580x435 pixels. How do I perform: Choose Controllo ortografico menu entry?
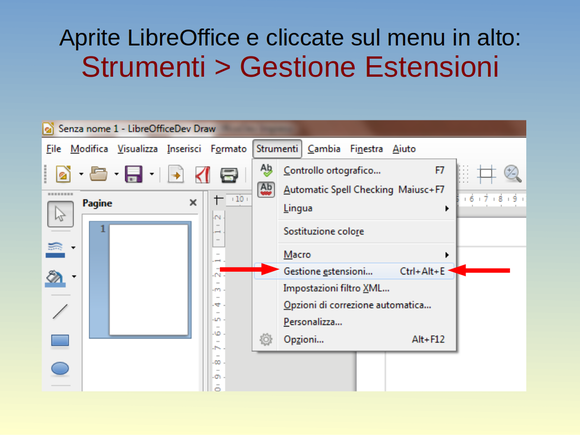pos(354,171)
